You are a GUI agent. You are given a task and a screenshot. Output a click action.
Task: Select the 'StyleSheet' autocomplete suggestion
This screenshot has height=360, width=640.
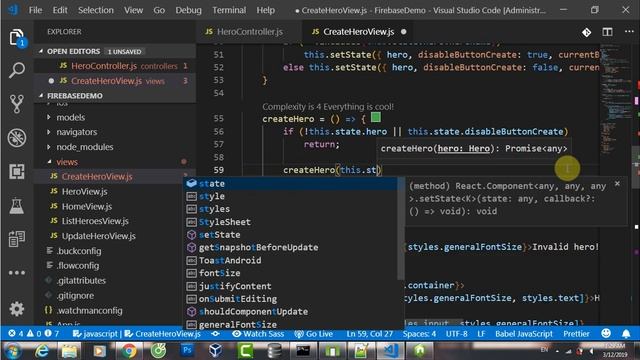pos(291,222)
